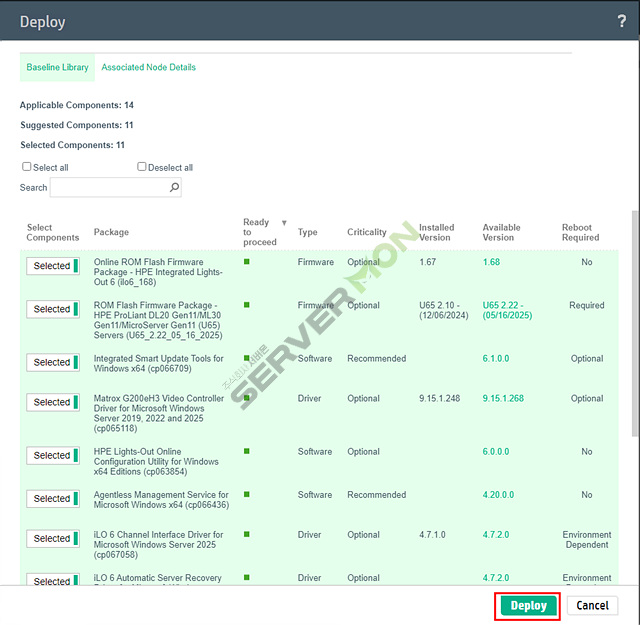Screen dimensions: 640x625
Task: Click the Cancel button
Action: coord(592,606)
